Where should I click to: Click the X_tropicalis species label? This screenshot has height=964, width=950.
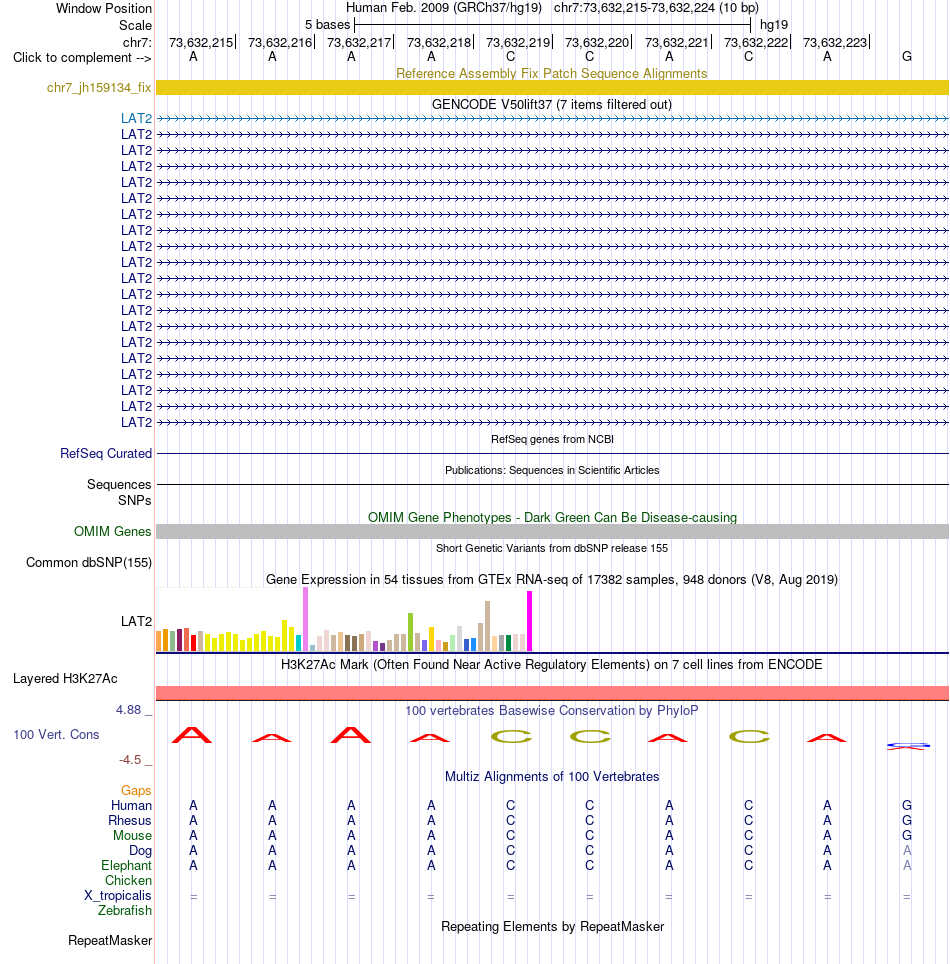pyautogui.click(x=117, y=896)
